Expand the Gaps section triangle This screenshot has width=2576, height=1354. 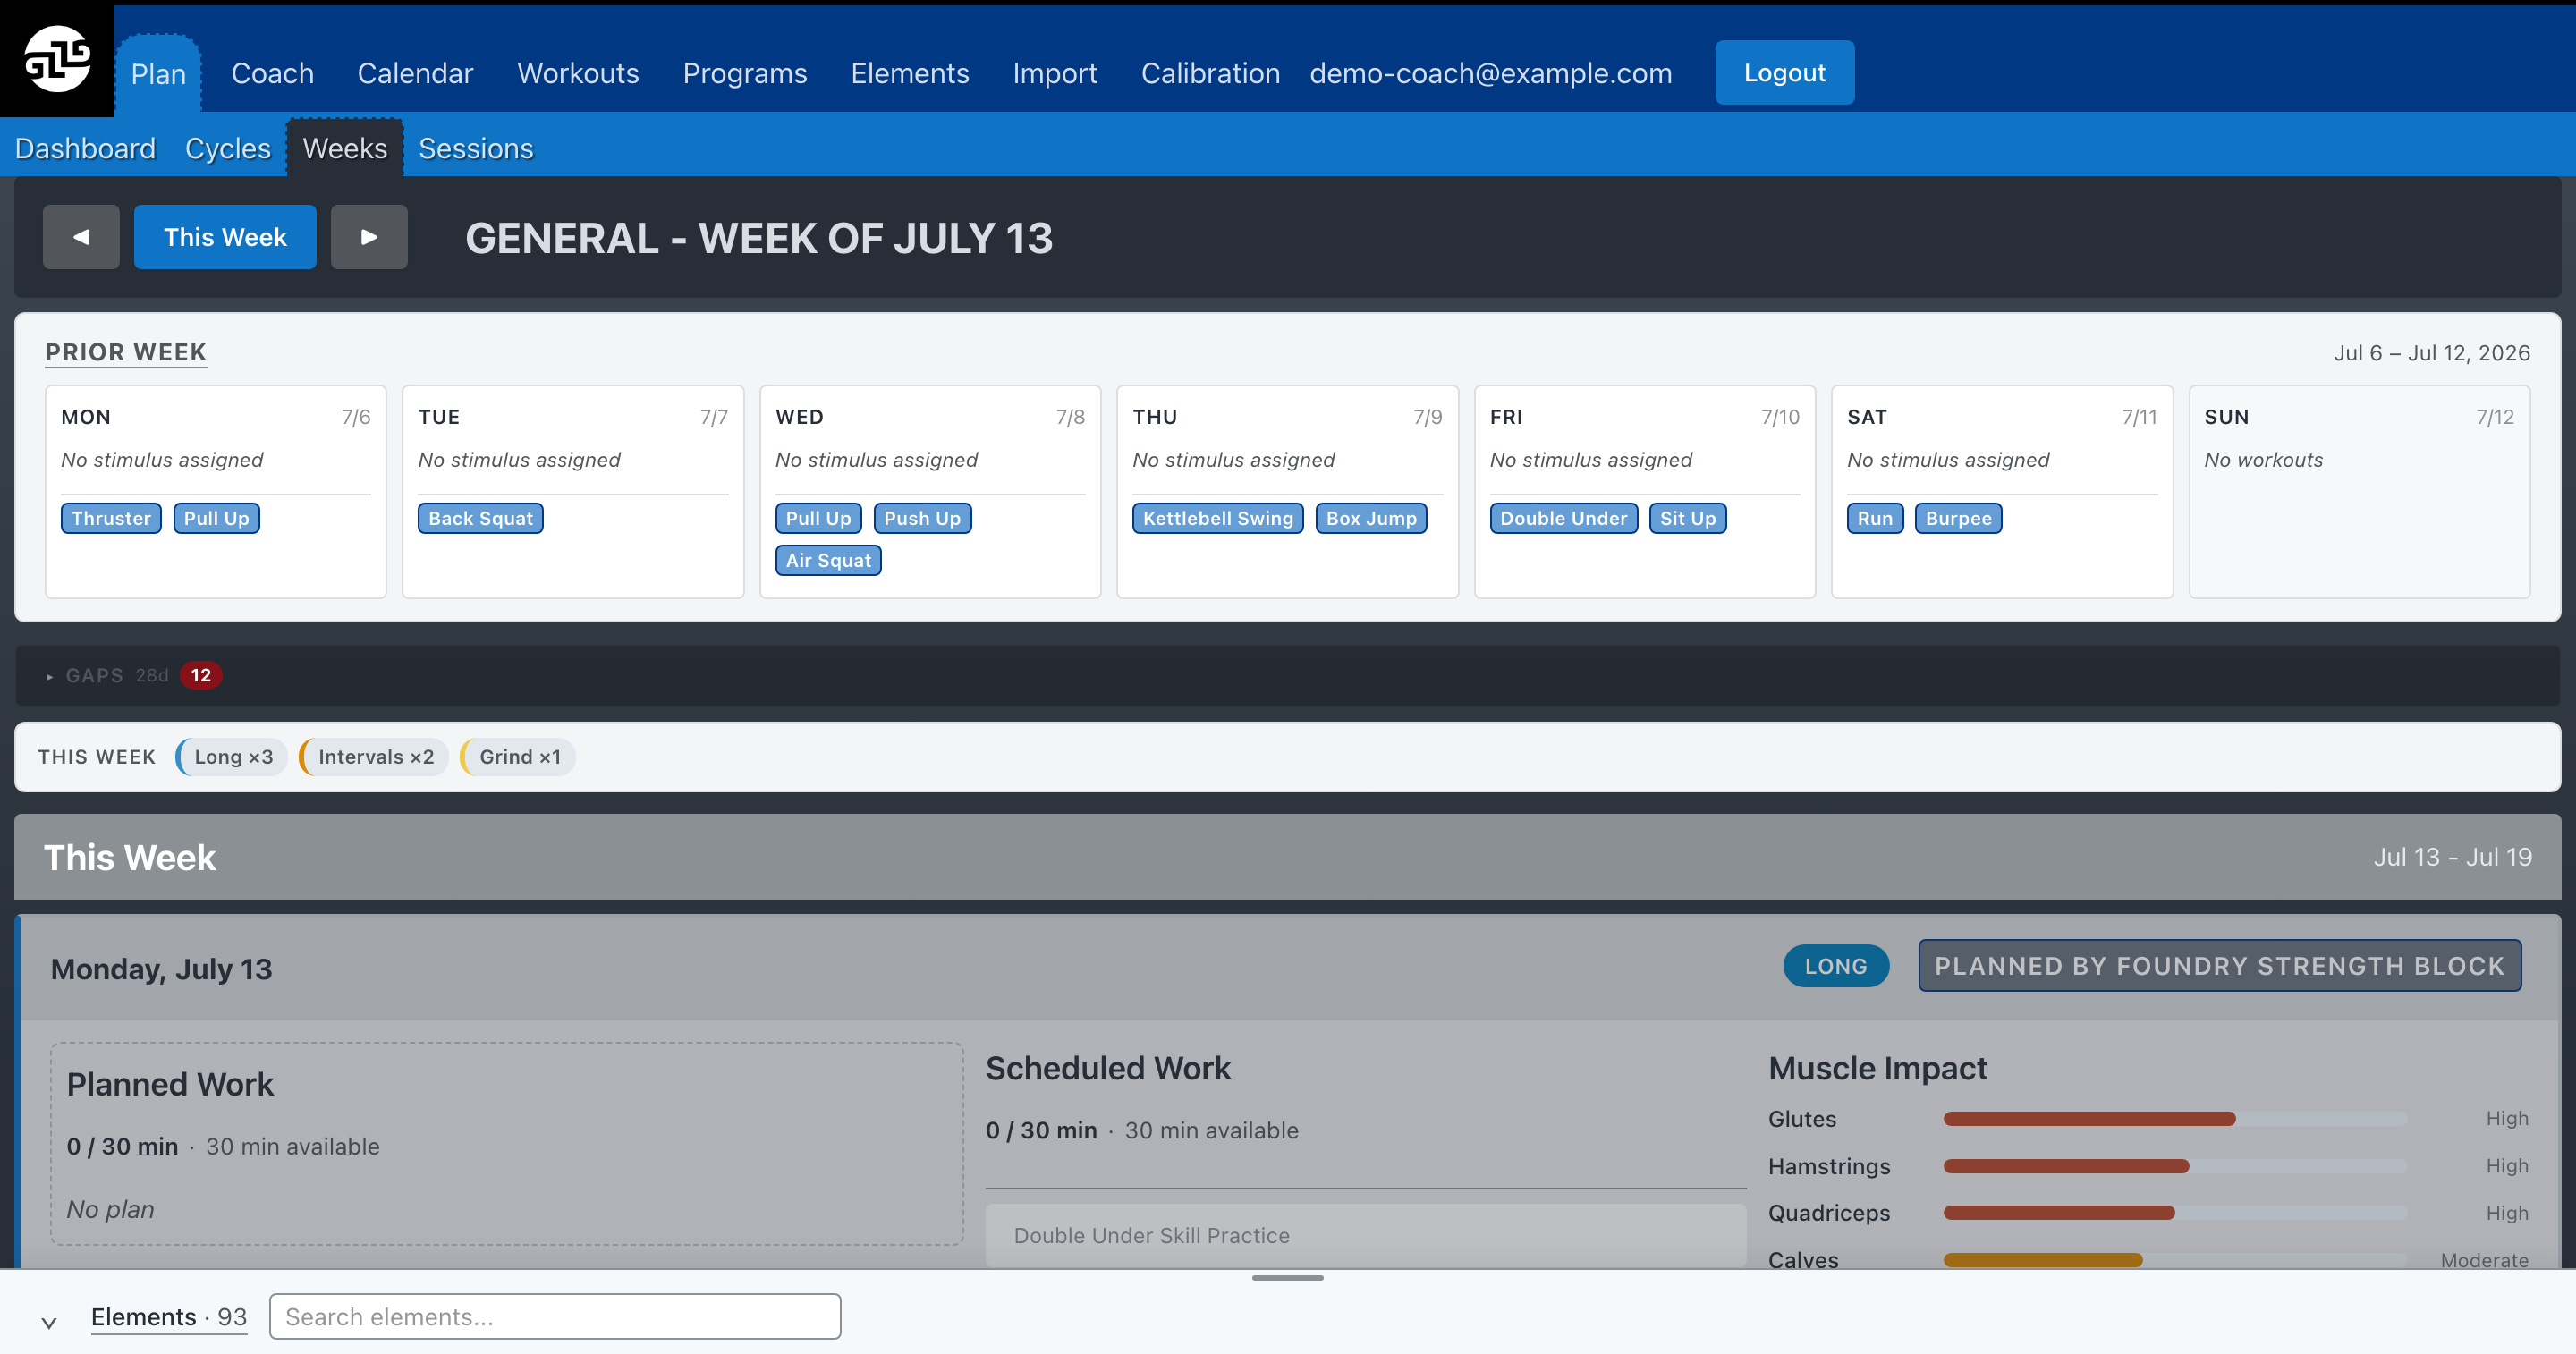pos(49,677)
